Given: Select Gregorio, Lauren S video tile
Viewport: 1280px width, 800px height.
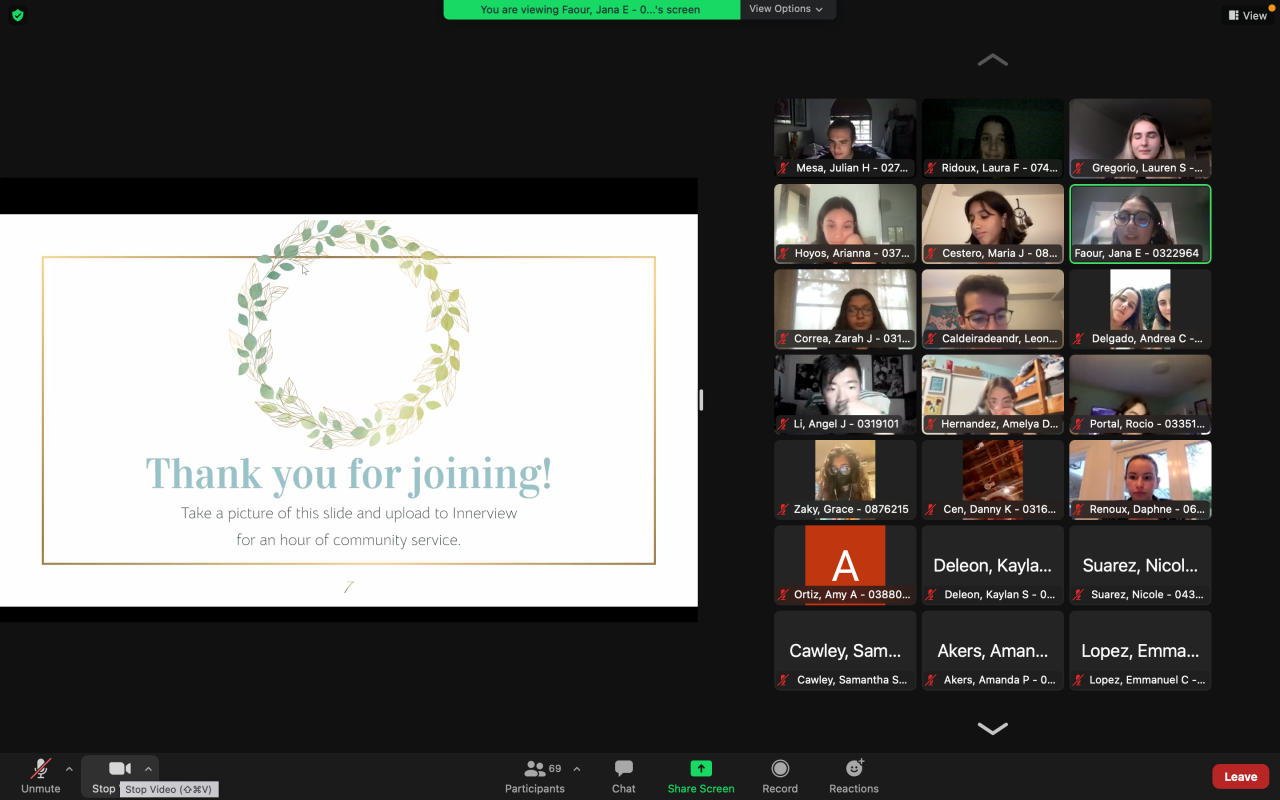Looking at the screenshot, I should pos(1140,138).
